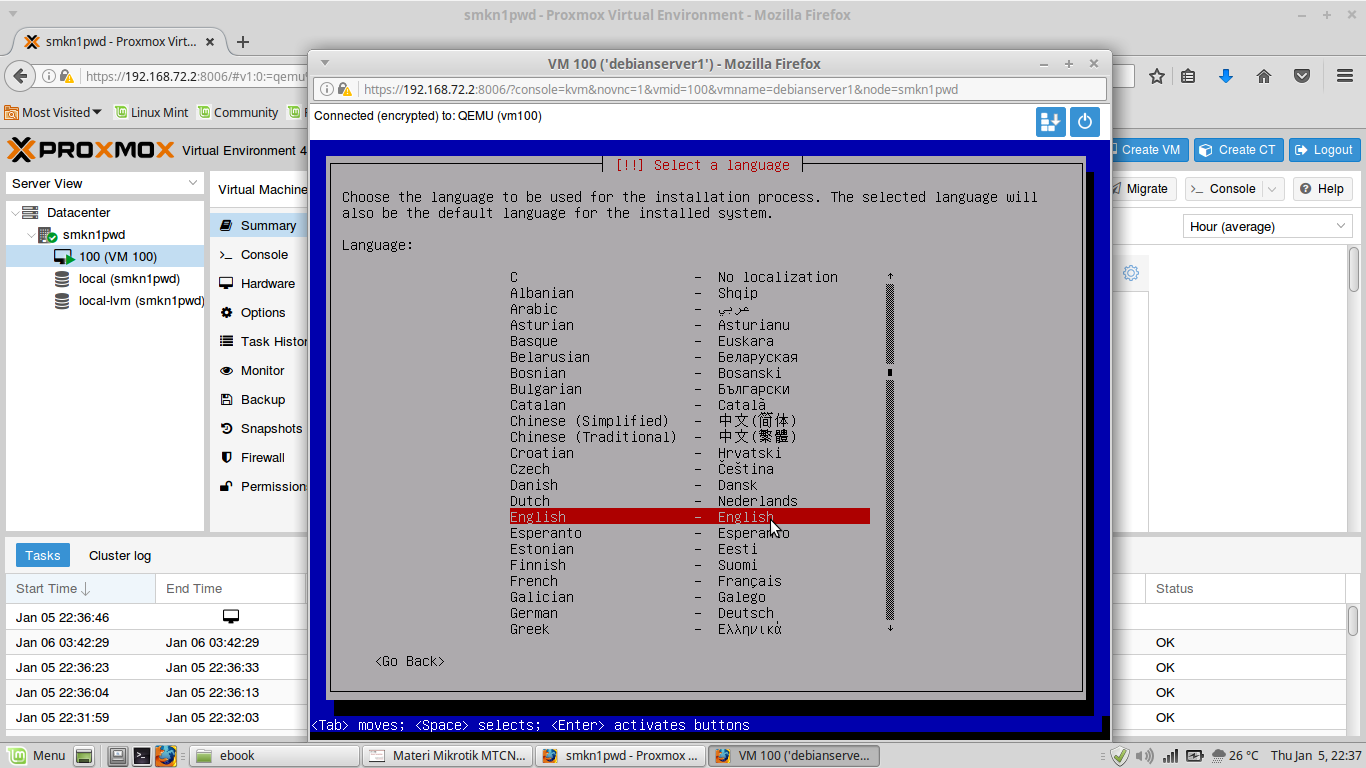Open Options in VM side menu
The image size is (1366, 768).
point(260,313)
